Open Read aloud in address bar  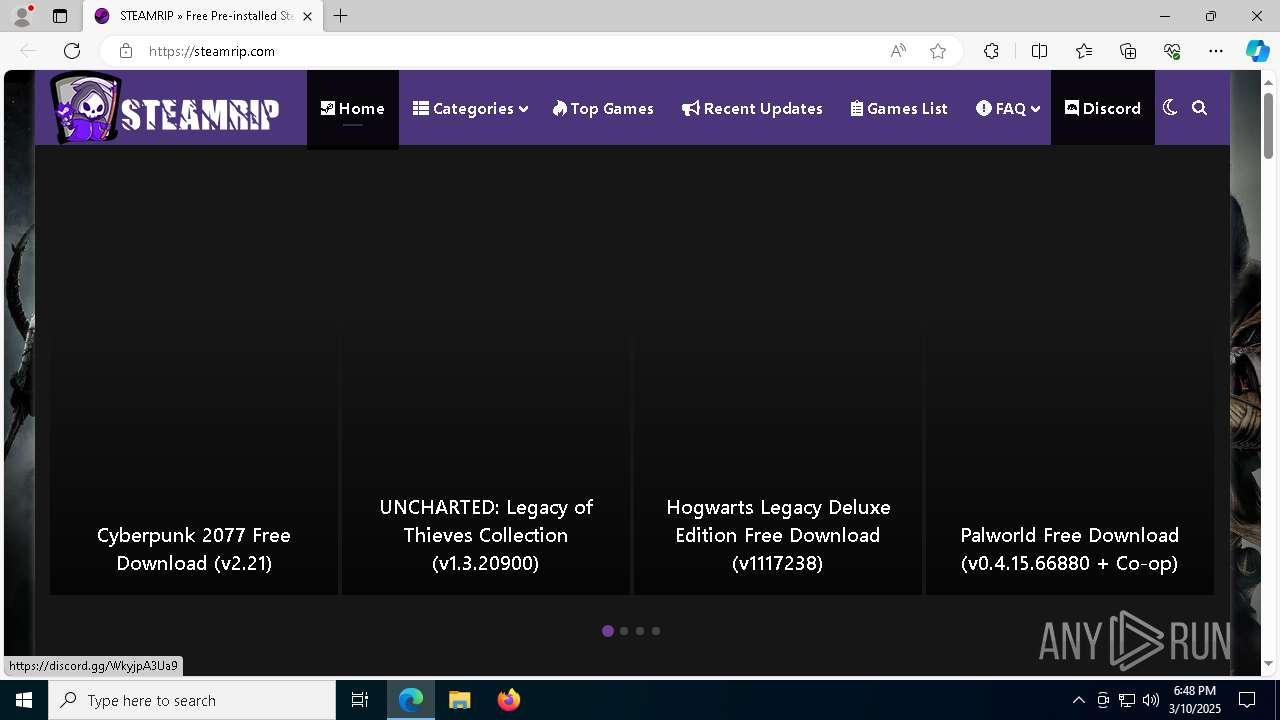click(x=898, y=51)
